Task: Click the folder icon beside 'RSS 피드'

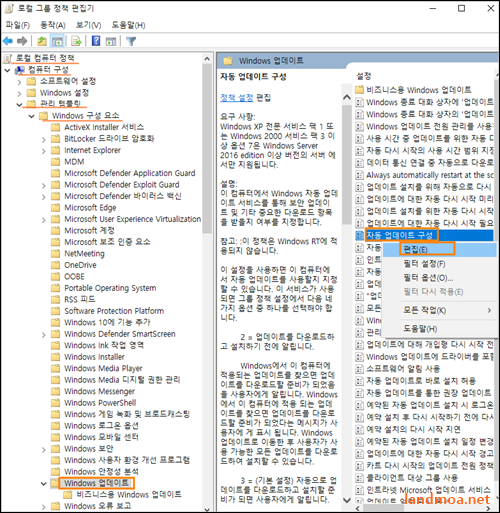Action: 55,299
